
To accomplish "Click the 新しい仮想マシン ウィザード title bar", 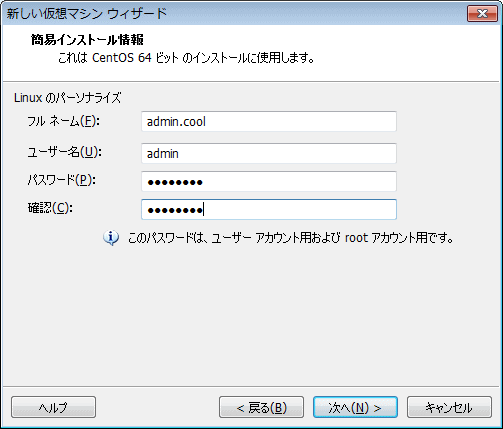I will pyautogui.click(x=233, y=14).
